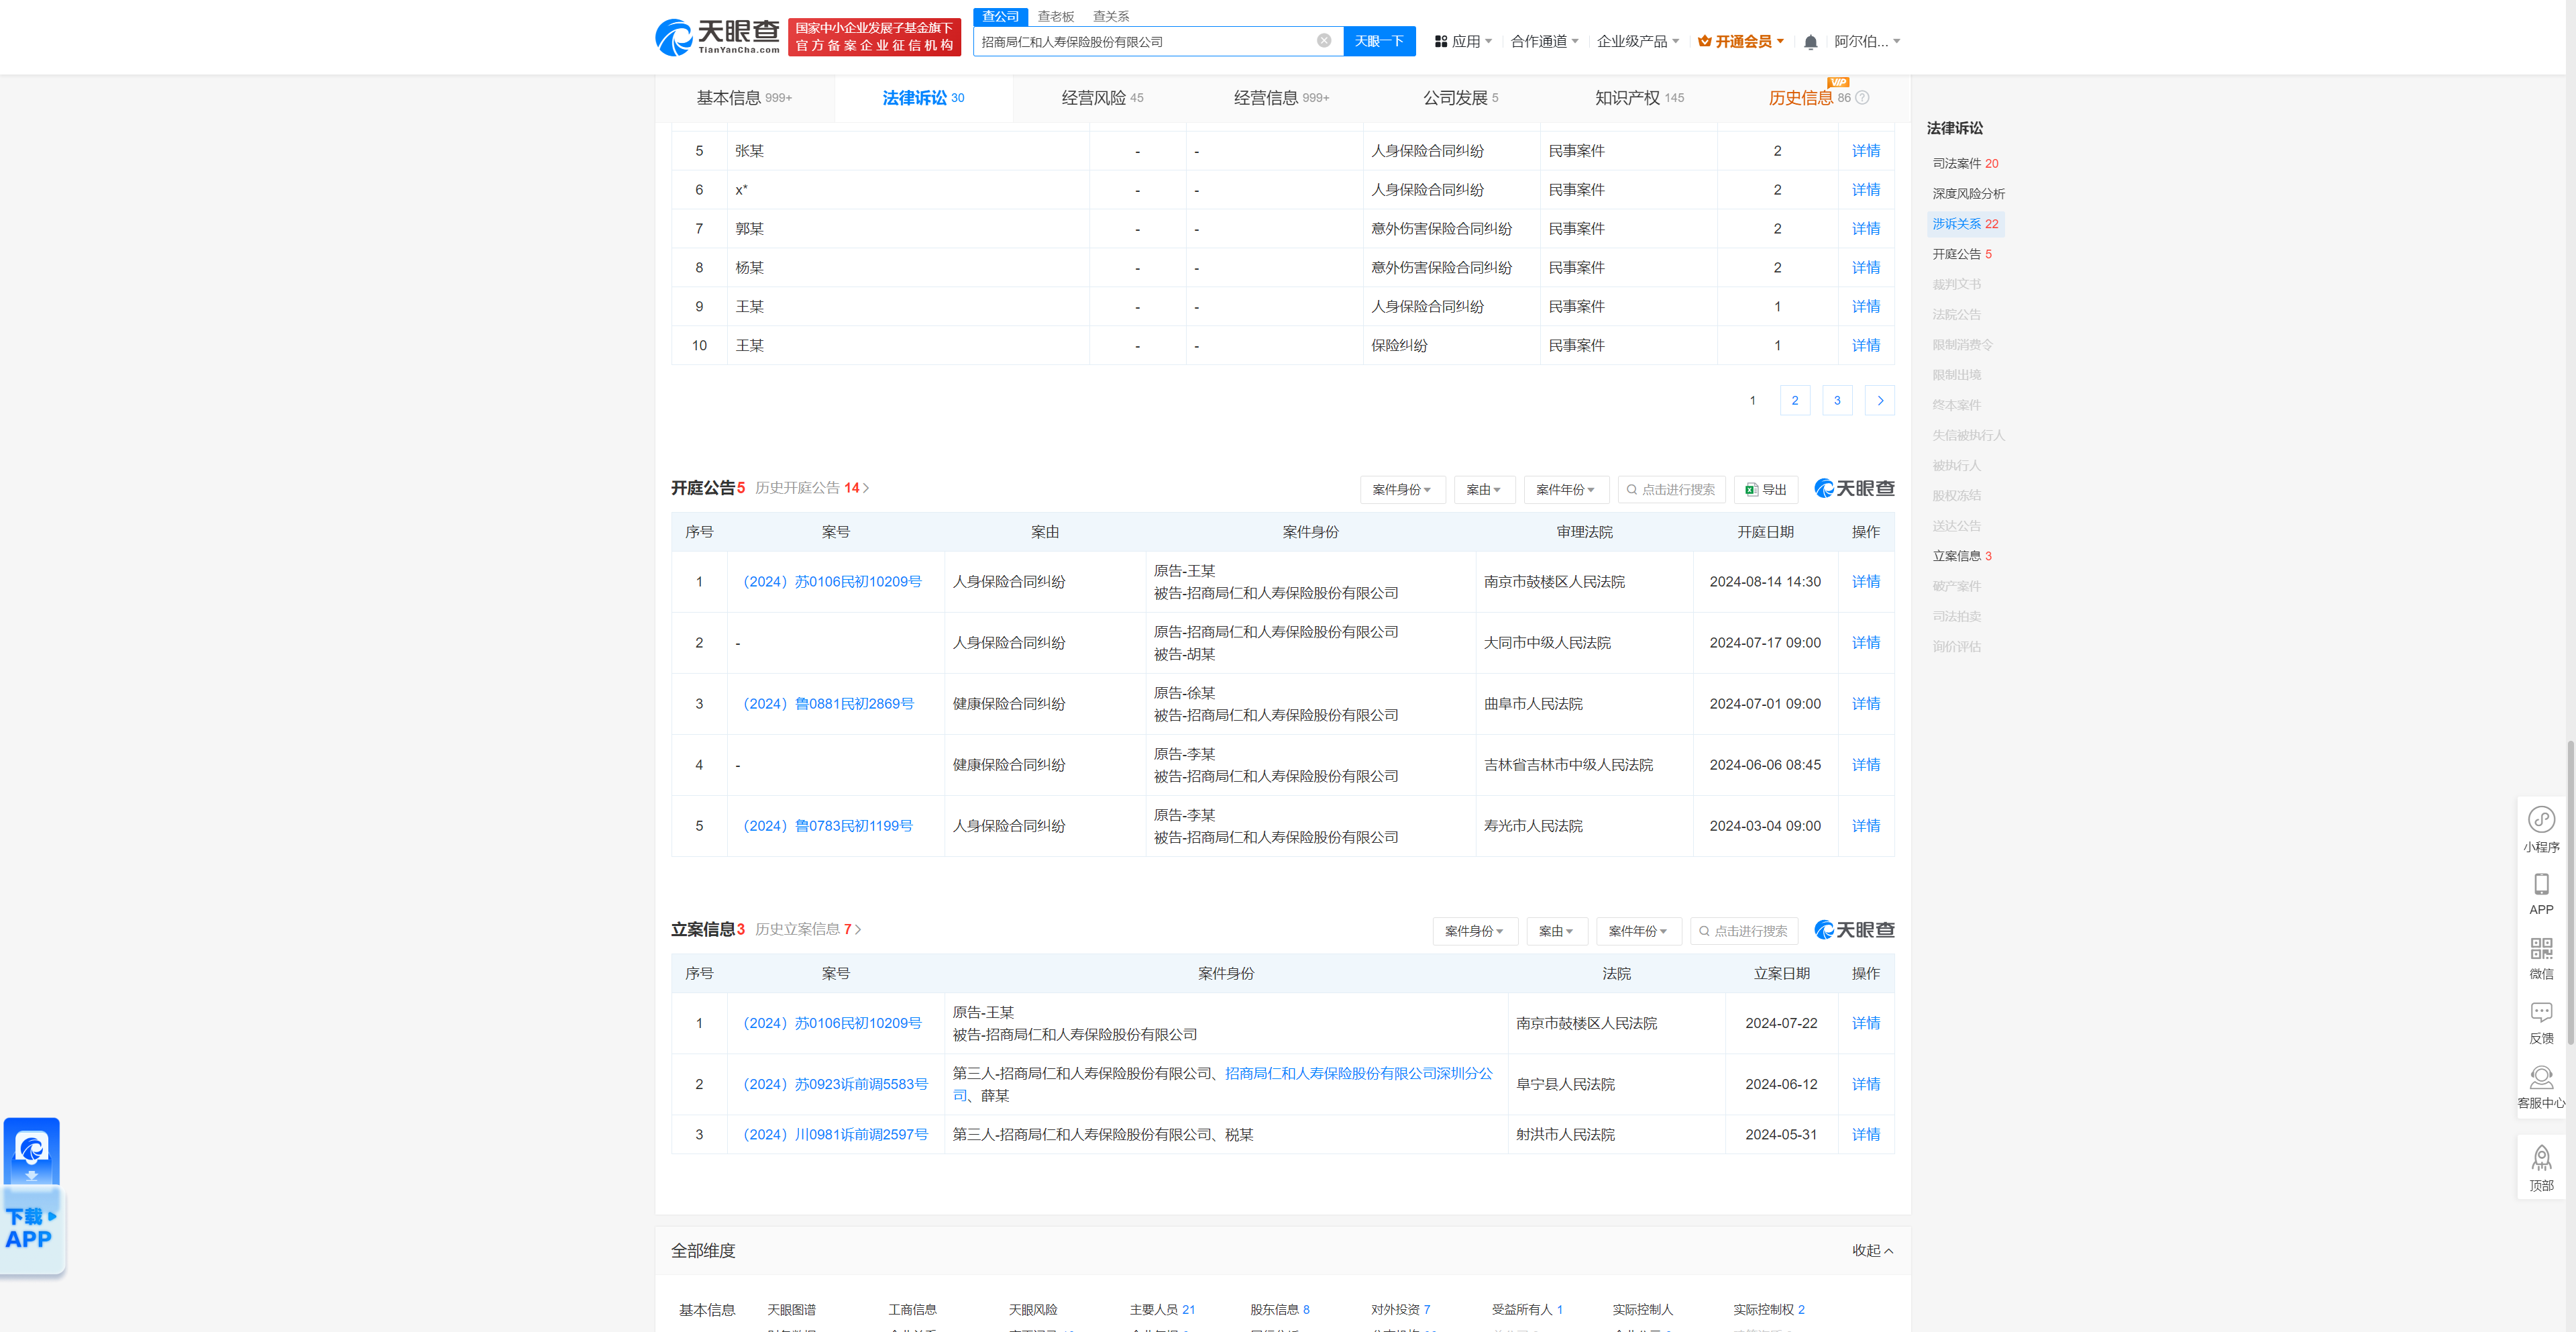This screenshot has width=2576, height=1332.
Task: Open 案件年份 filter in 立案信息
Action: coord(1639,931)
